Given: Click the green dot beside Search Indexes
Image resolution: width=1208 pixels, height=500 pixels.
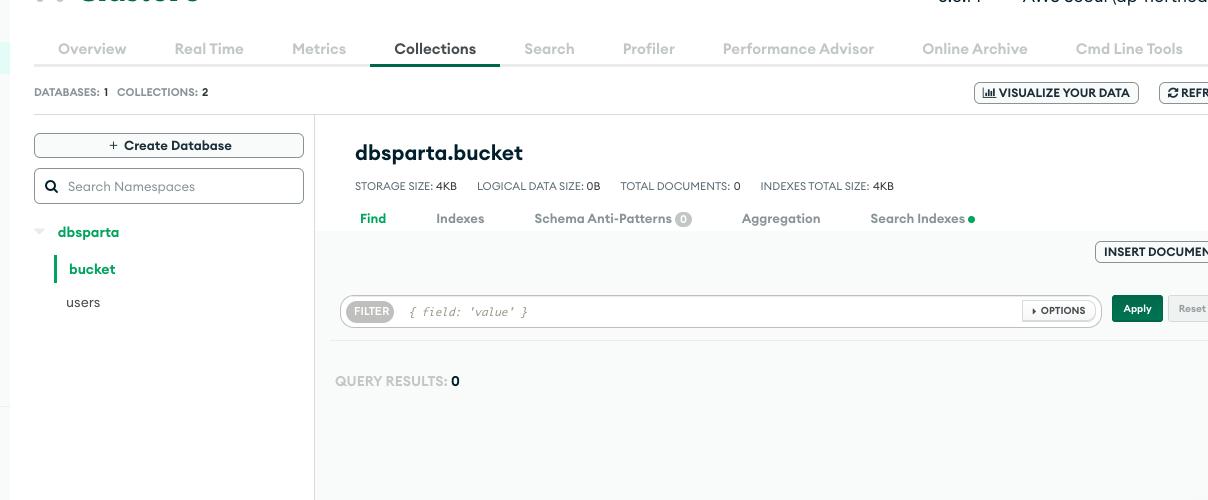Looking at the screenshot, I should tap(972, 219).
